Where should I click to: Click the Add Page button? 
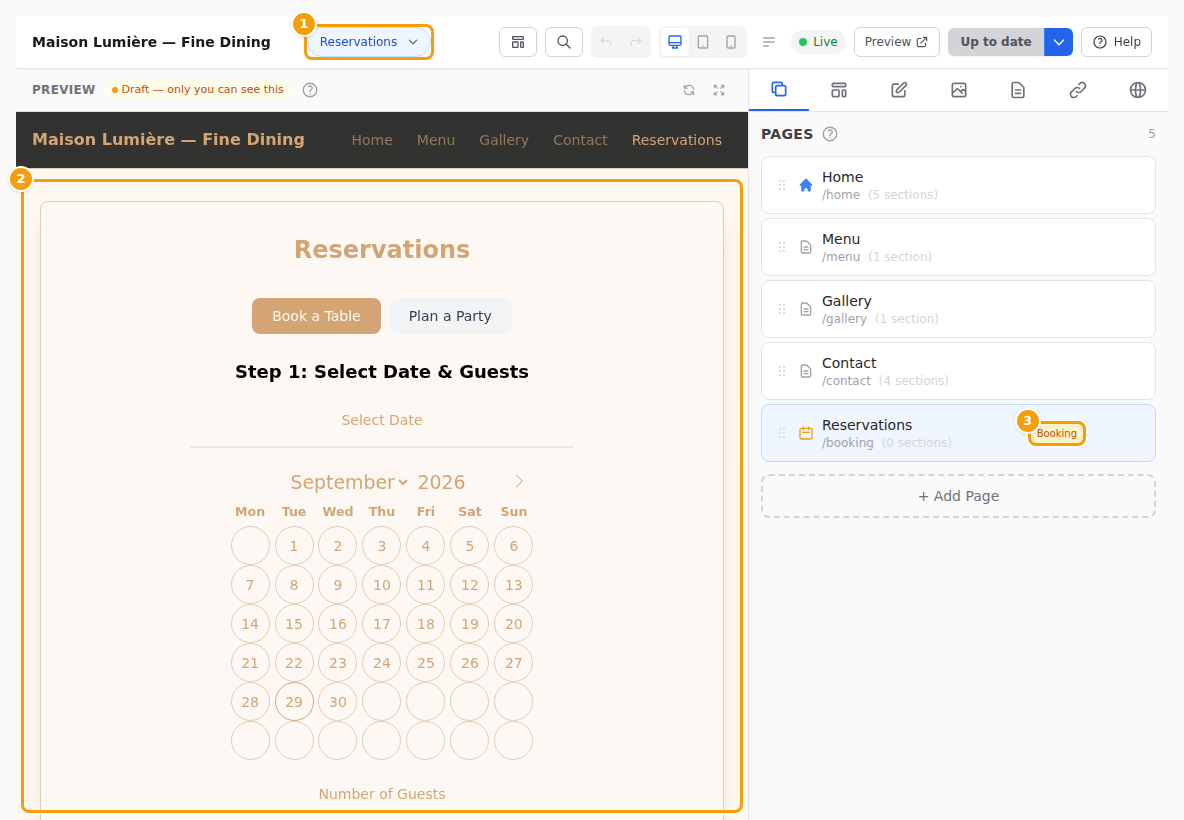958,496
